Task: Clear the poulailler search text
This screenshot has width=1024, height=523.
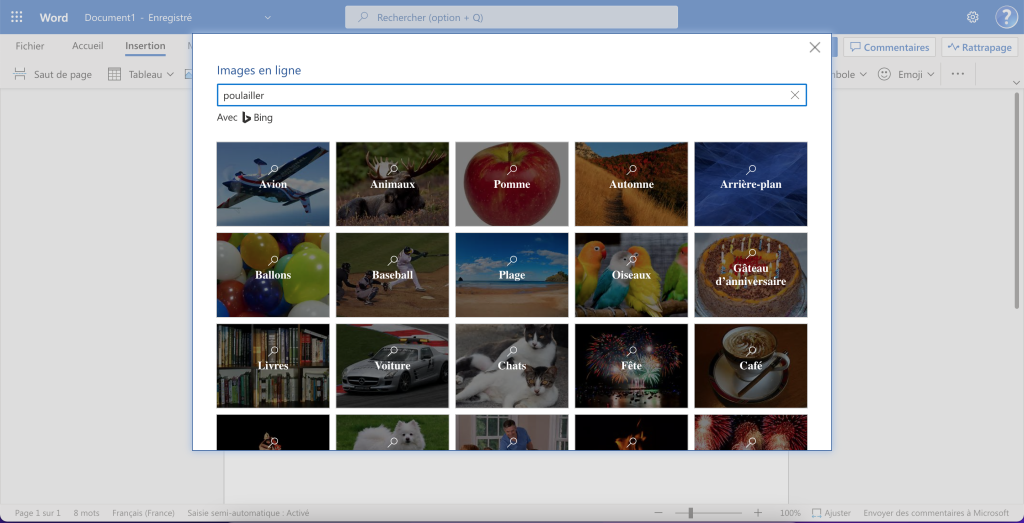Action: 795,95
